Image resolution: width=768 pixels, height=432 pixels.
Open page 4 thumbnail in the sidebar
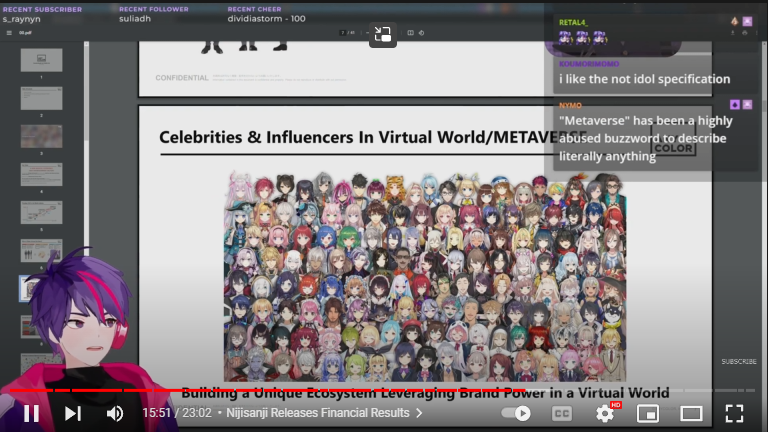coord(41,174)
